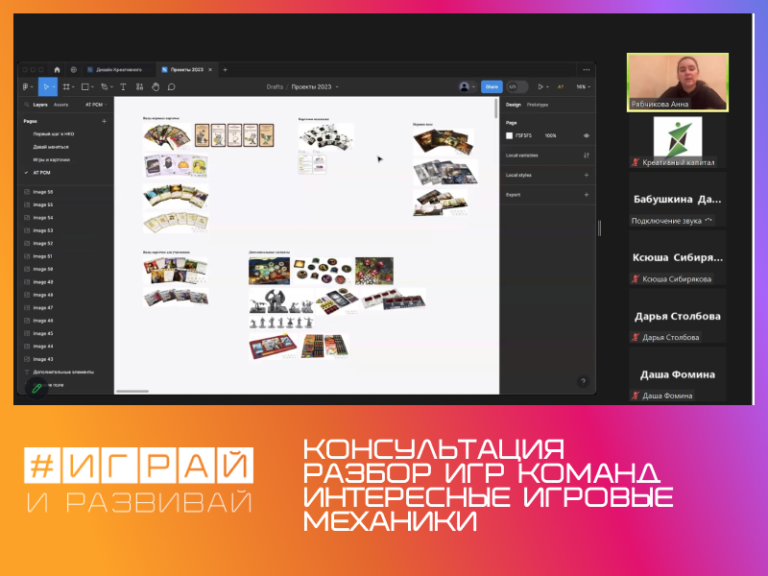Click the vertical canvas scrollbar

(497, 109)
